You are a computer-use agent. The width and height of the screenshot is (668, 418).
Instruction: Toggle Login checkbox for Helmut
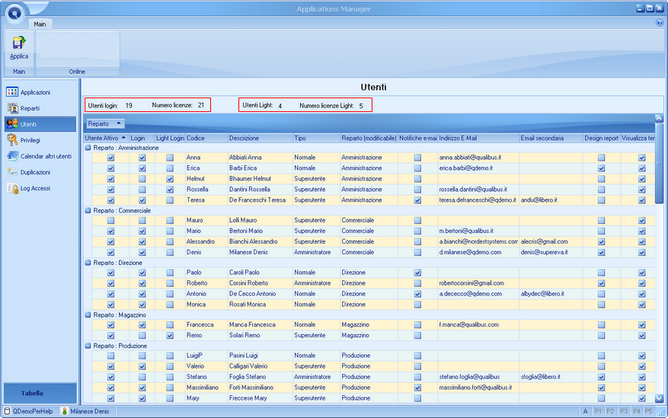click(x=142, y=179)
